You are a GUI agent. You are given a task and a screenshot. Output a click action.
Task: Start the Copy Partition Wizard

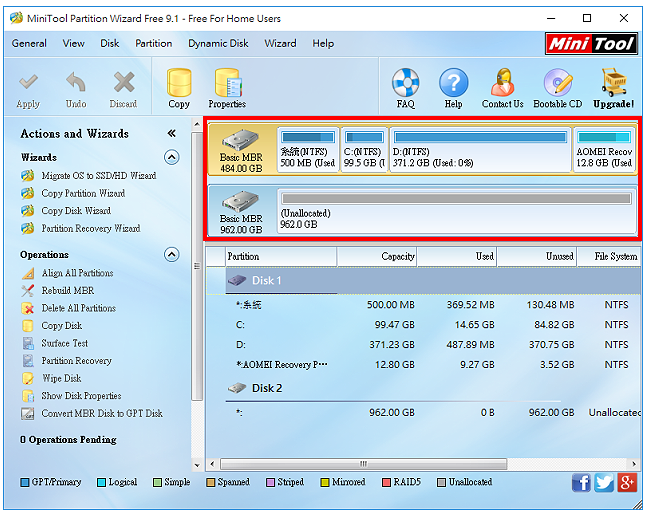(83, 193)
